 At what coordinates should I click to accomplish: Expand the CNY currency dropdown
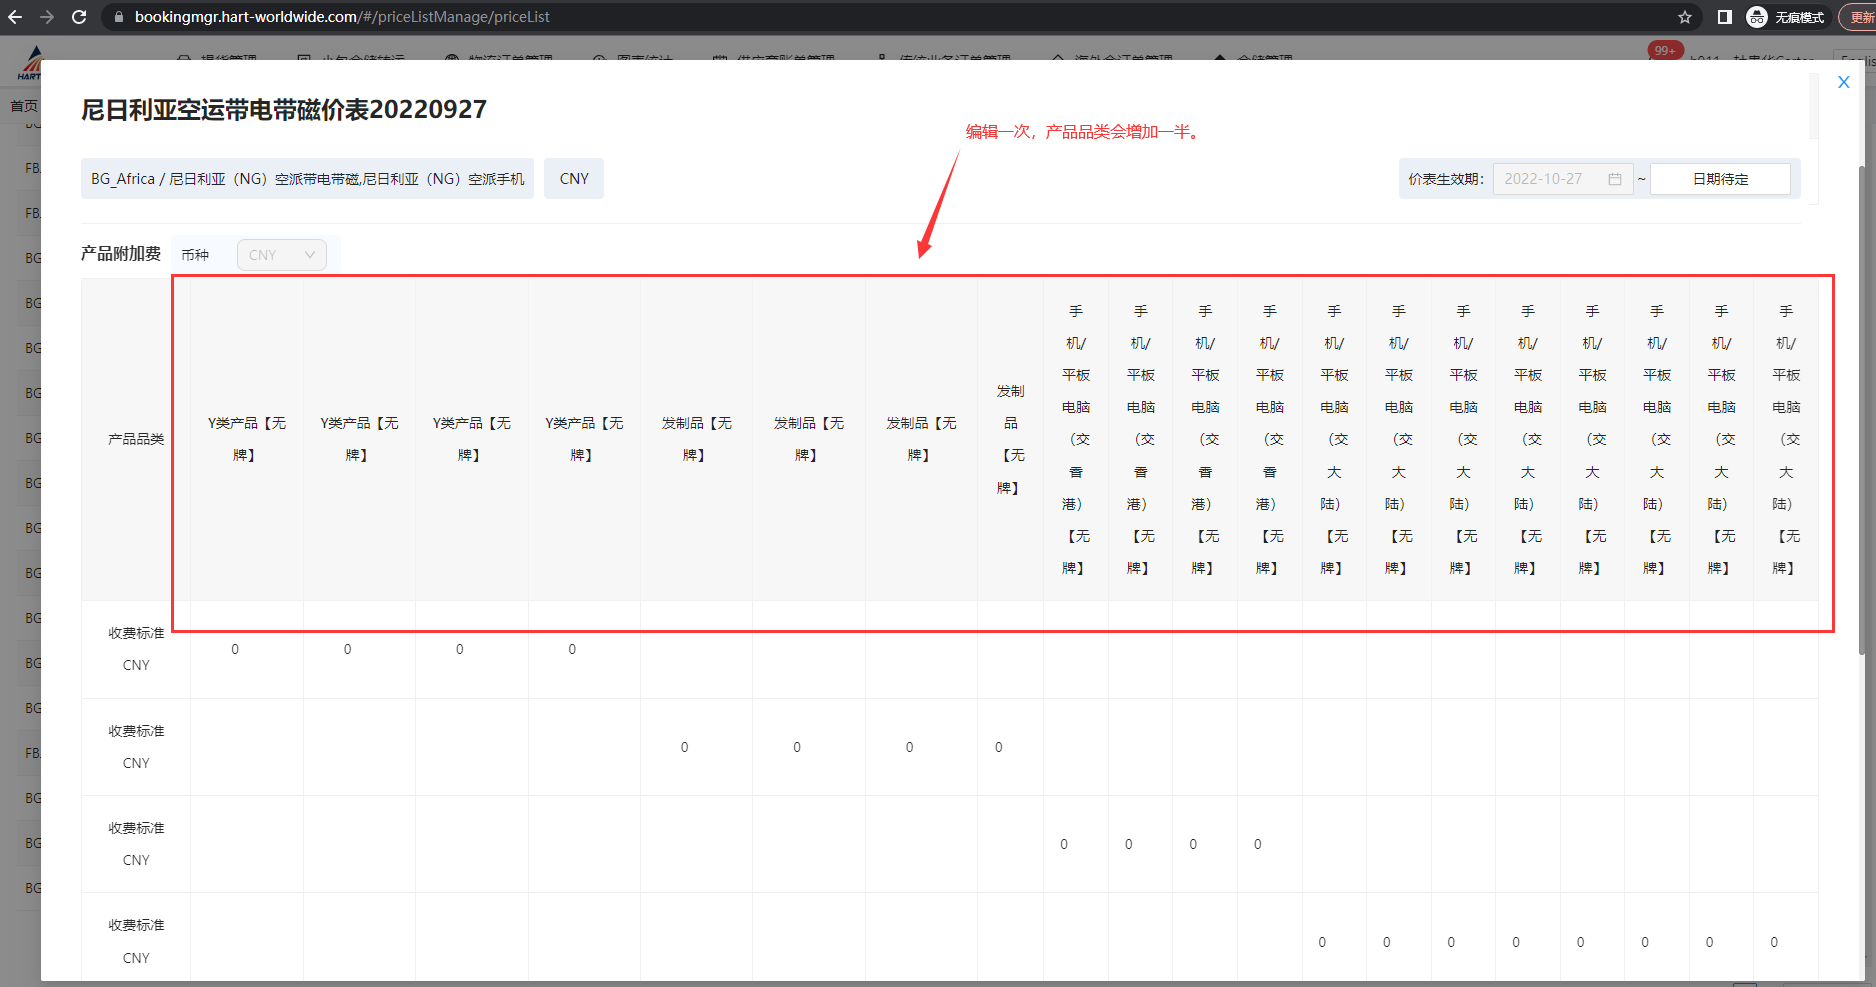[282, 255]
